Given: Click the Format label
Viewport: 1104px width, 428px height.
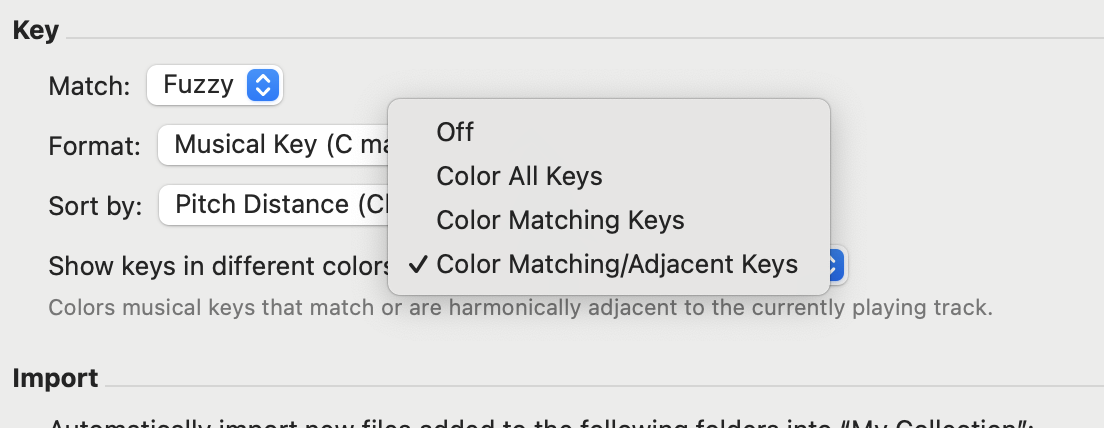Looking at the screenshot, I should [94, 147].
